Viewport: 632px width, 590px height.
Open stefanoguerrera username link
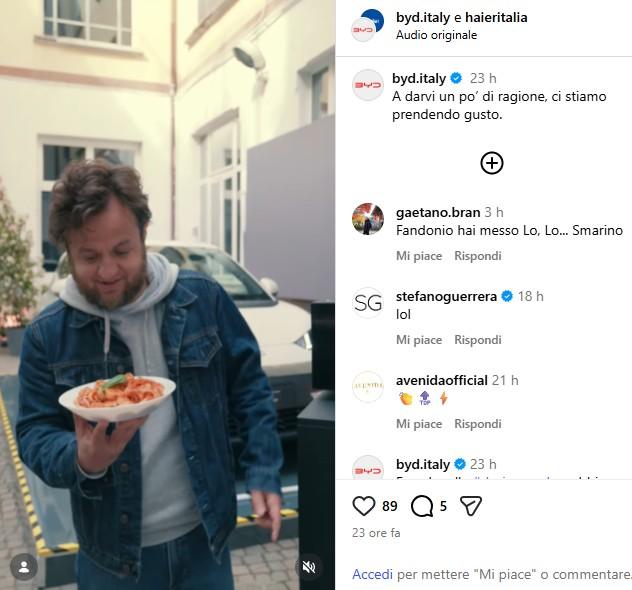(x=446, y=296)
